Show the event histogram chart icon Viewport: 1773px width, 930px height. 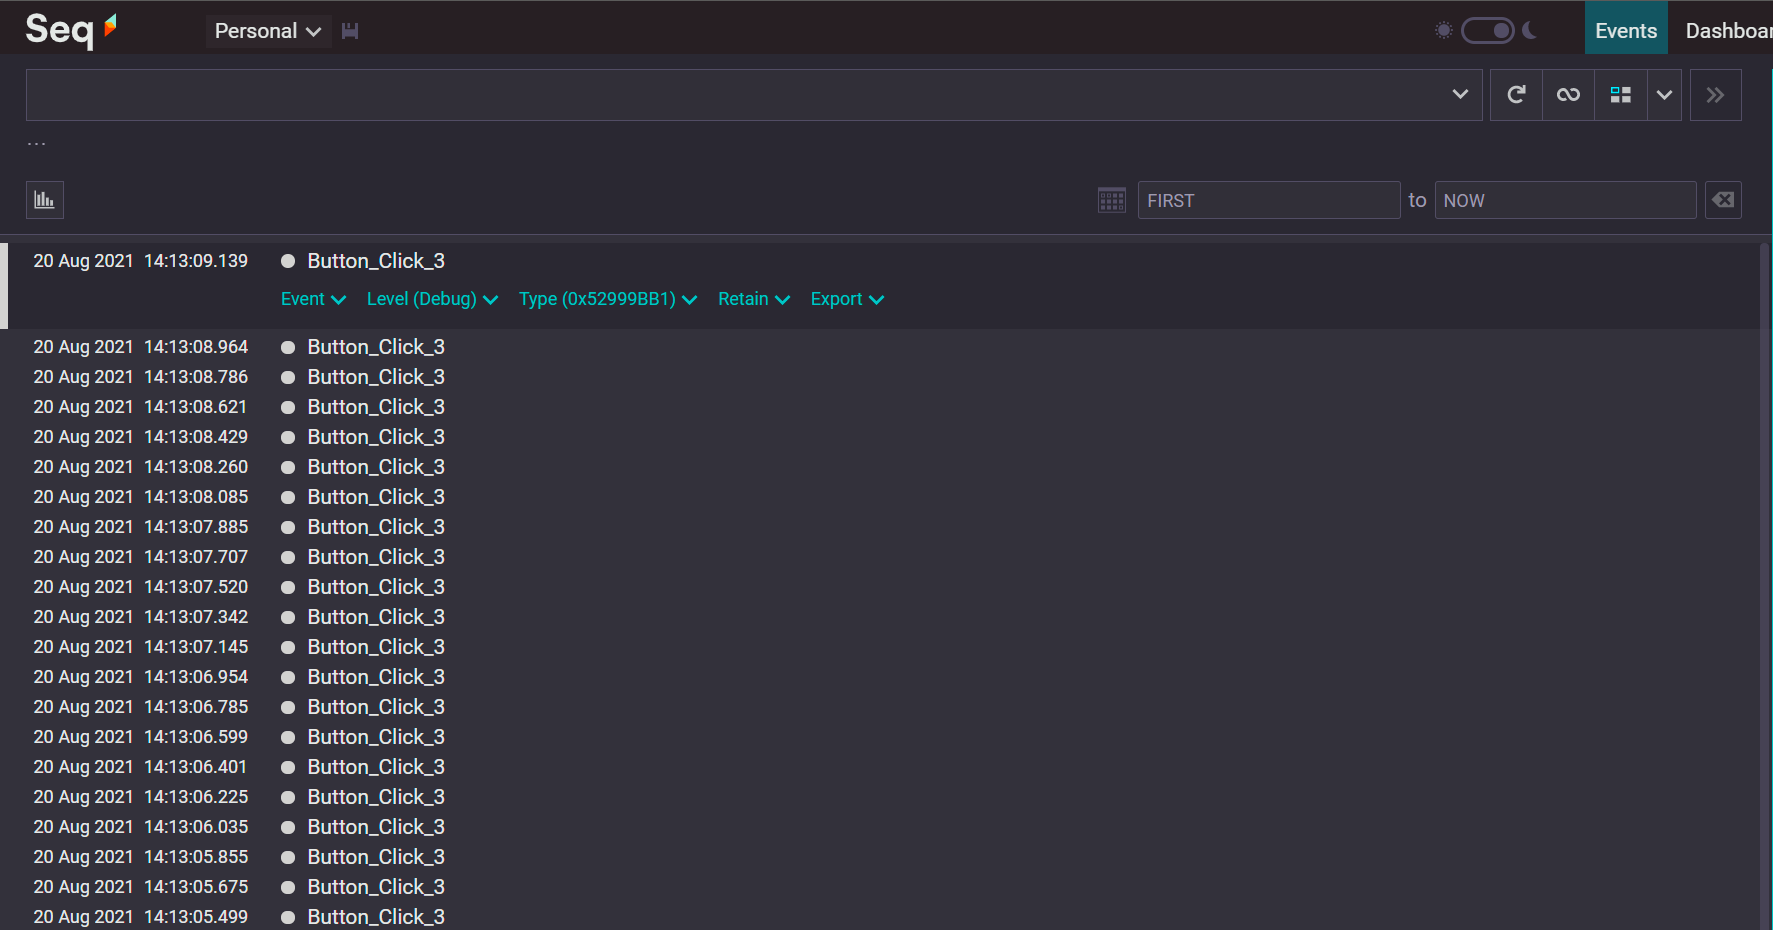pos(45,200)
